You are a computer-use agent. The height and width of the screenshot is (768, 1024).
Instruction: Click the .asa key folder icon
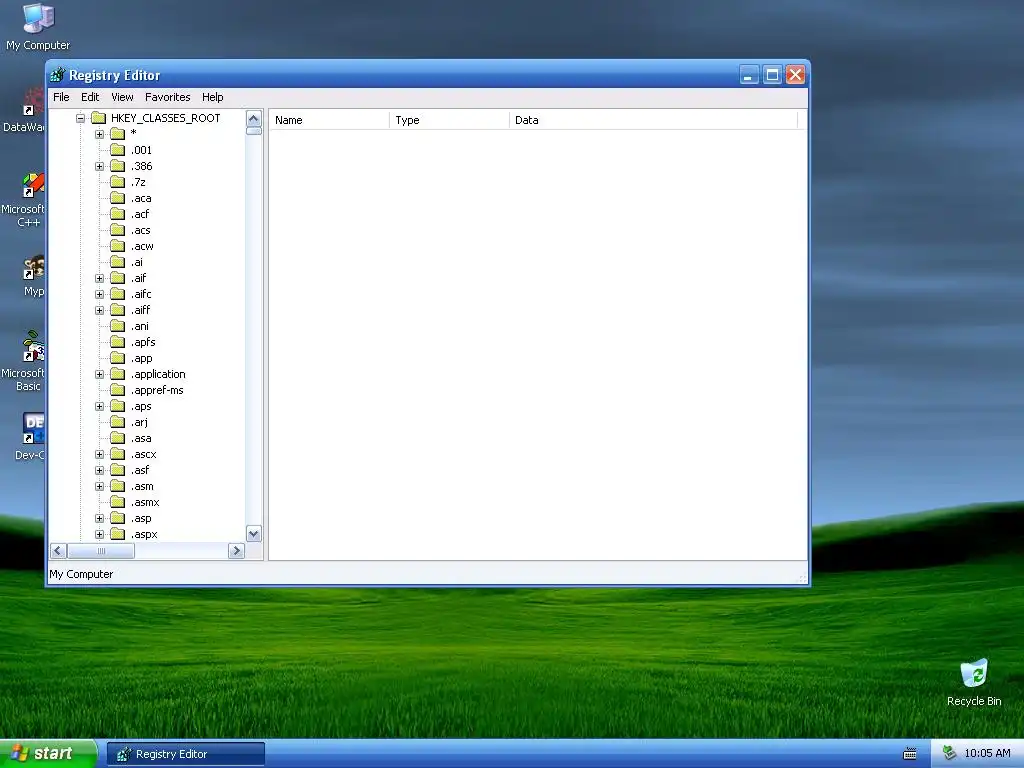pyautogui.click(x=118, y=438)
